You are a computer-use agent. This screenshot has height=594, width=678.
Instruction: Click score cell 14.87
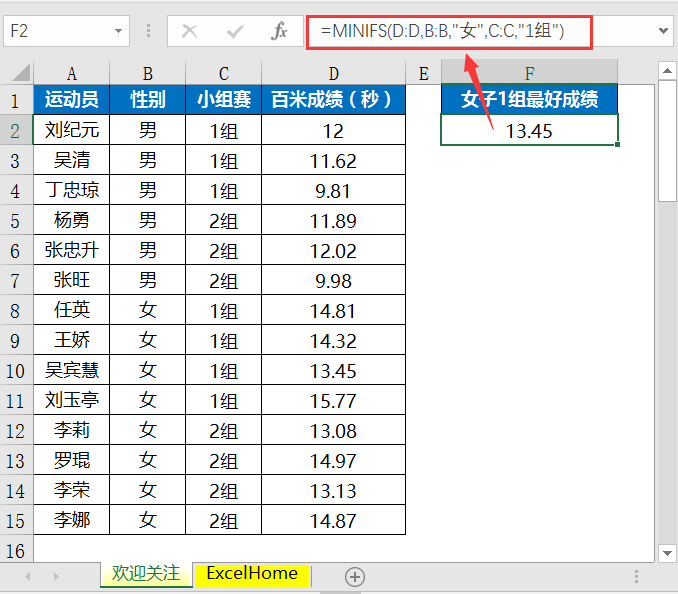333,520
